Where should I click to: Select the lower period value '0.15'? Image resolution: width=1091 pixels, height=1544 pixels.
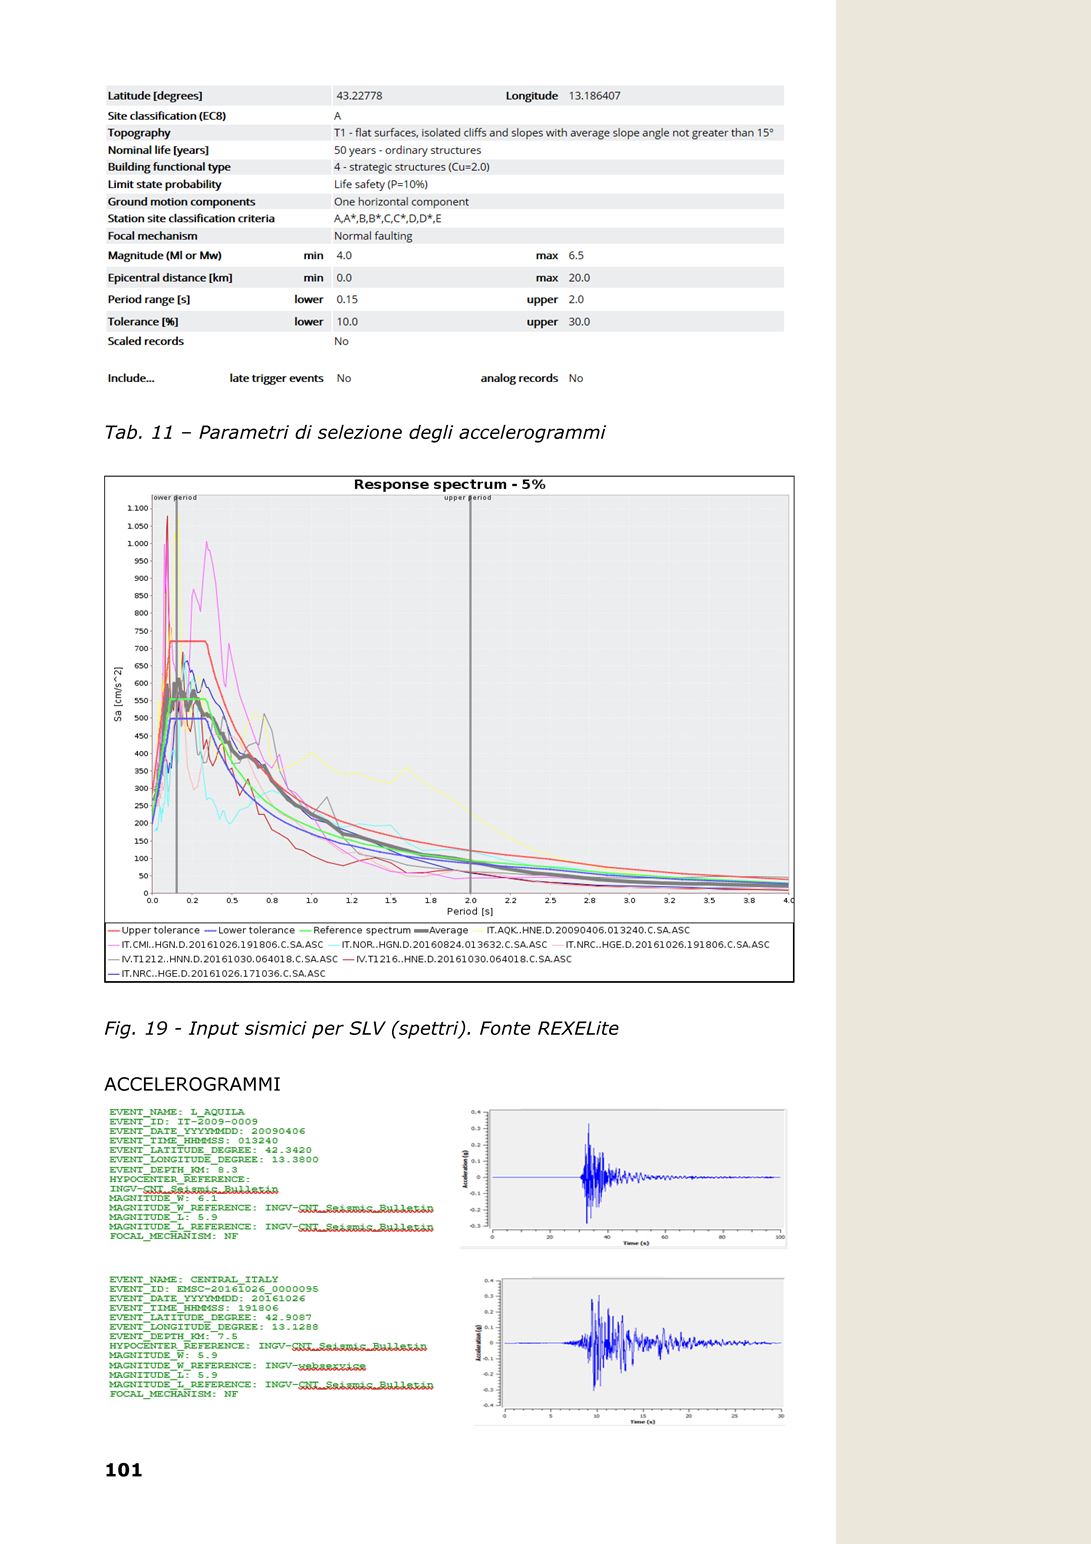(347, 300)
